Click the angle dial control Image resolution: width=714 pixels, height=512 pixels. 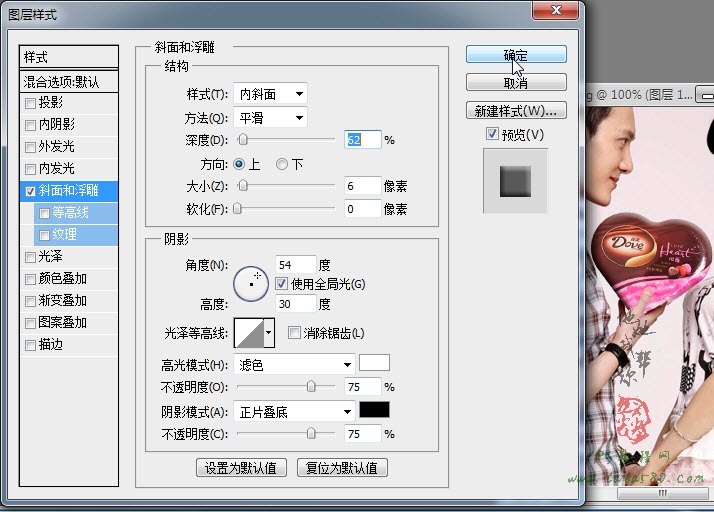point(251,284)
